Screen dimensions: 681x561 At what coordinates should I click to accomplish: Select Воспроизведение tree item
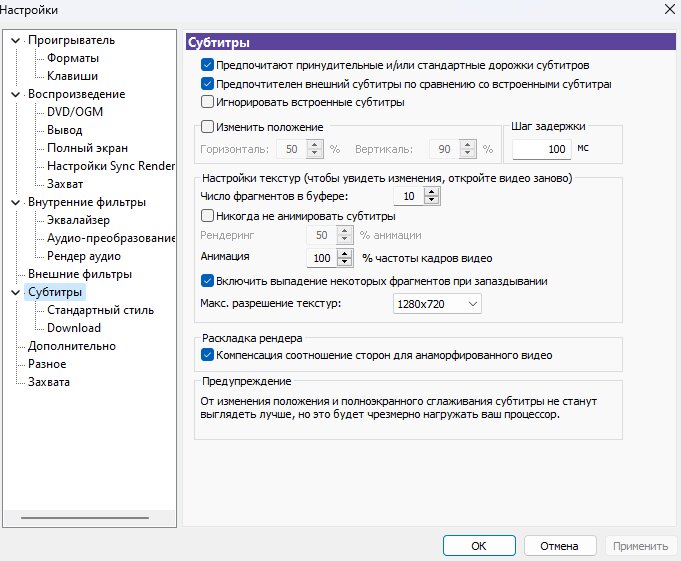click(76, 94)
